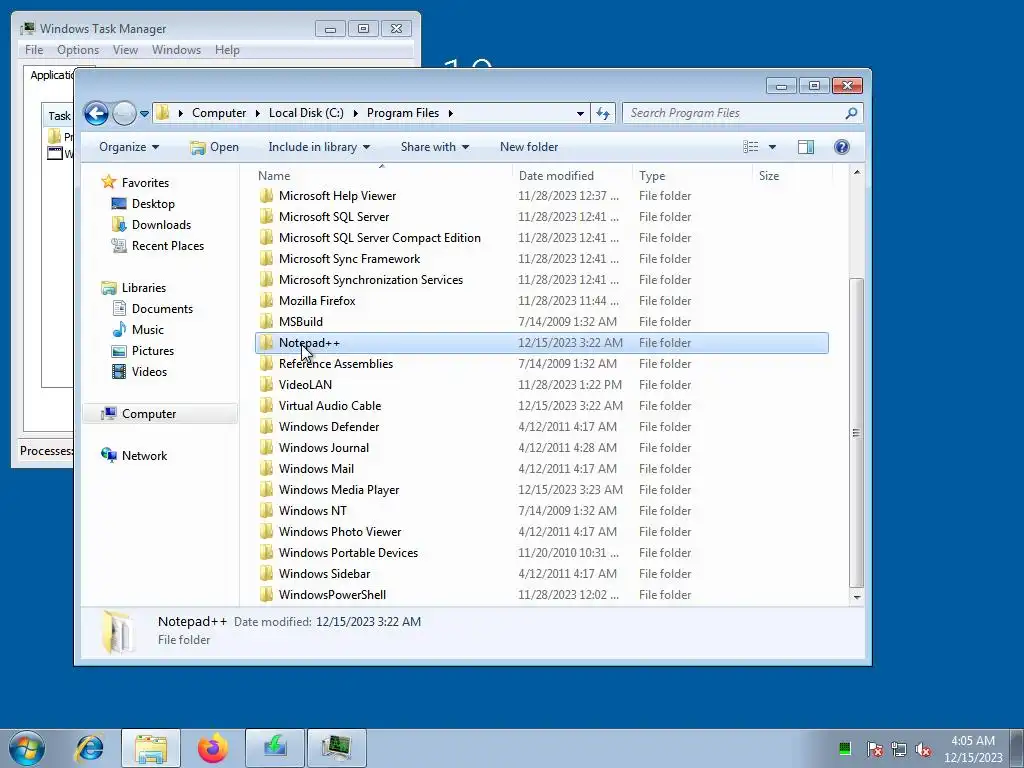Sort by Size column header
1024x768 pixels.
click(792, 176)
